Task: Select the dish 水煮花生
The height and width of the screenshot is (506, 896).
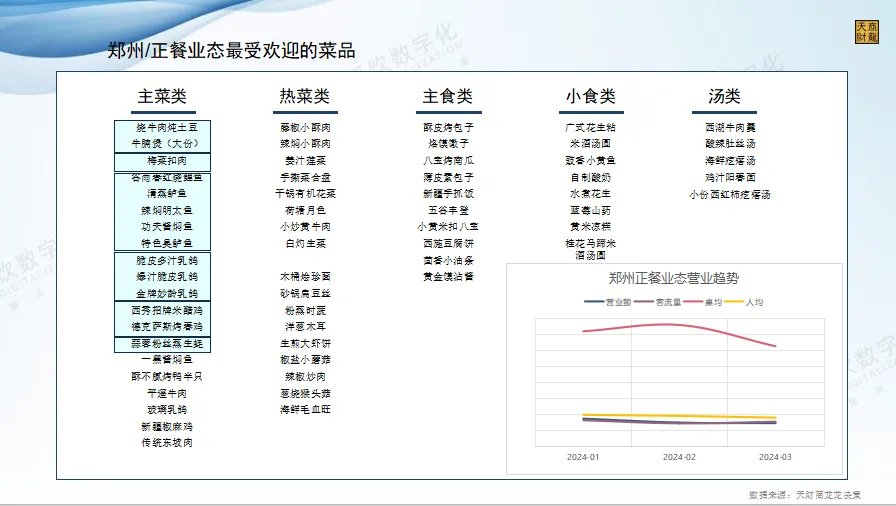Action: point(590,194)
